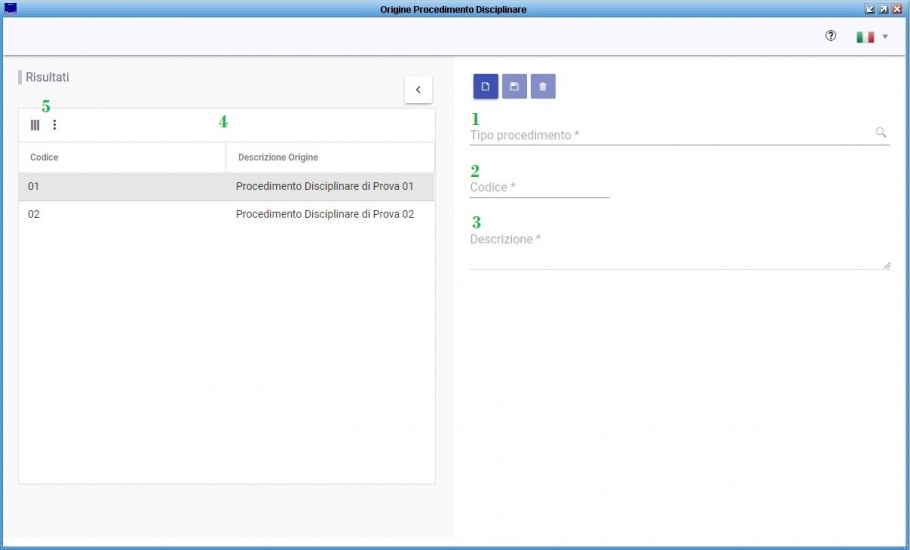Collapse the Risultati panel with chevron
Viewport: 910px width, 550px height.
[x=418, y=90]
